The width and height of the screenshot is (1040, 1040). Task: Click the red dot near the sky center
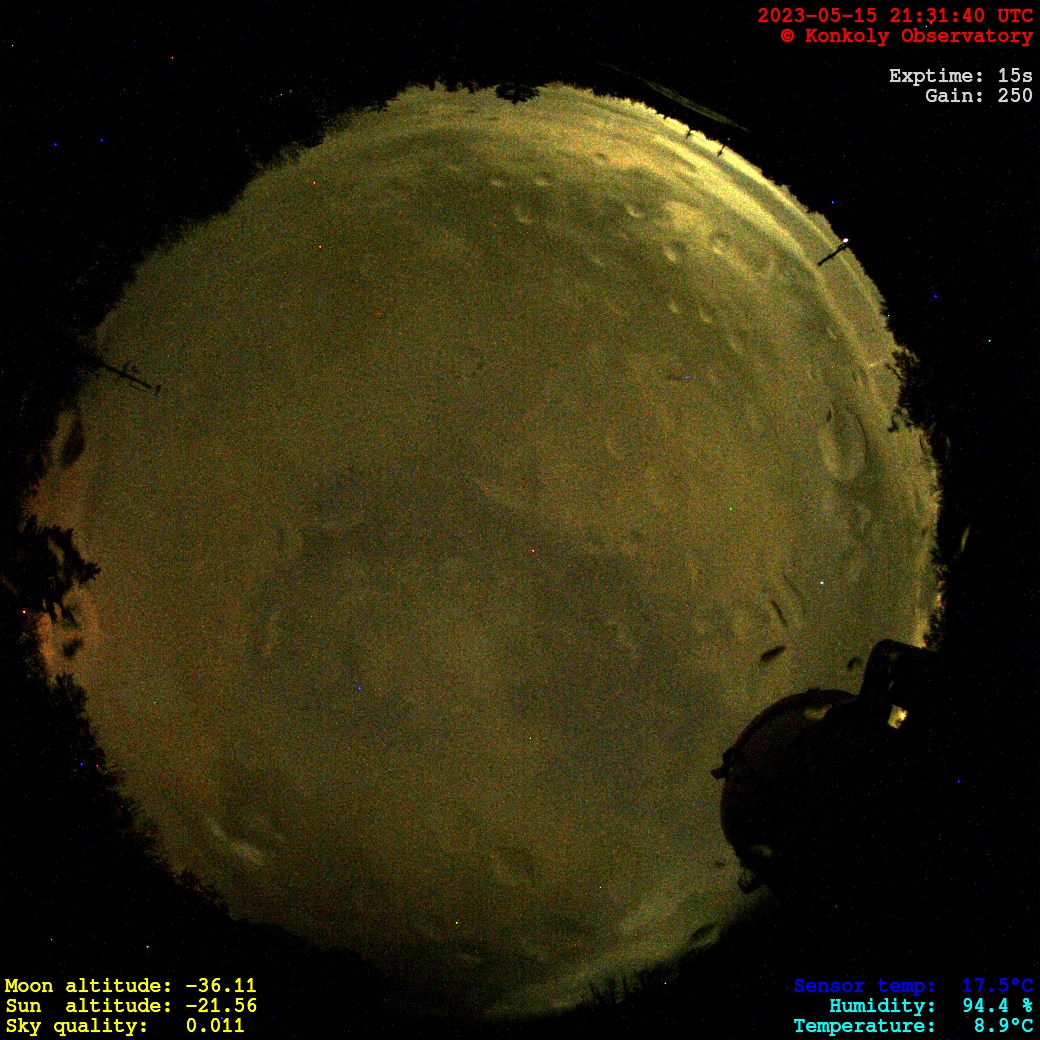click(x=532, y=551)
